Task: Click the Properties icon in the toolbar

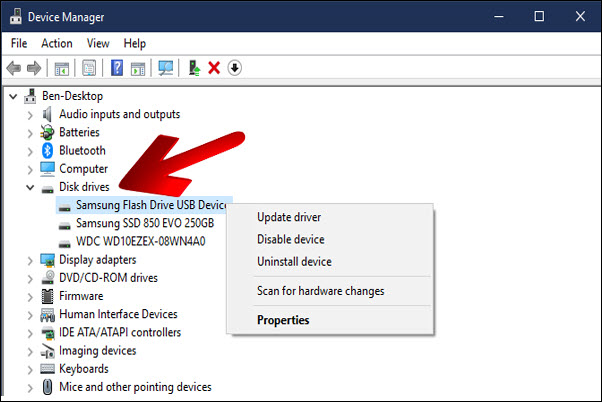Action: (89, 68)
